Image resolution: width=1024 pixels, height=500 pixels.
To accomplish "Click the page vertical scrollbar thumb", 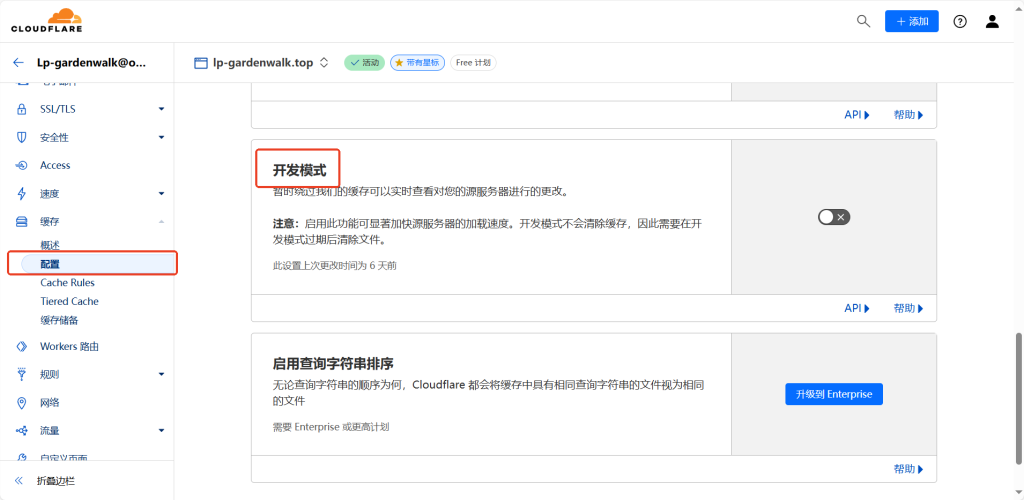I will tap(1017, 399).
